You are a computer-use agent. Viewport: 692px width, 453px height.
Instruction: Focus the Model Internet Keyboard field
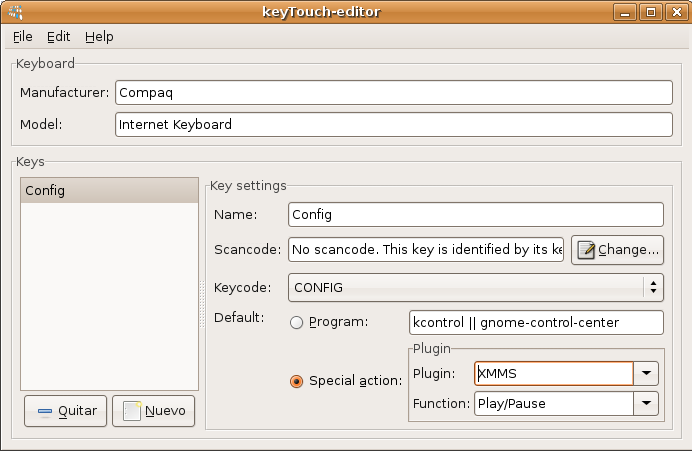(393, 125)
